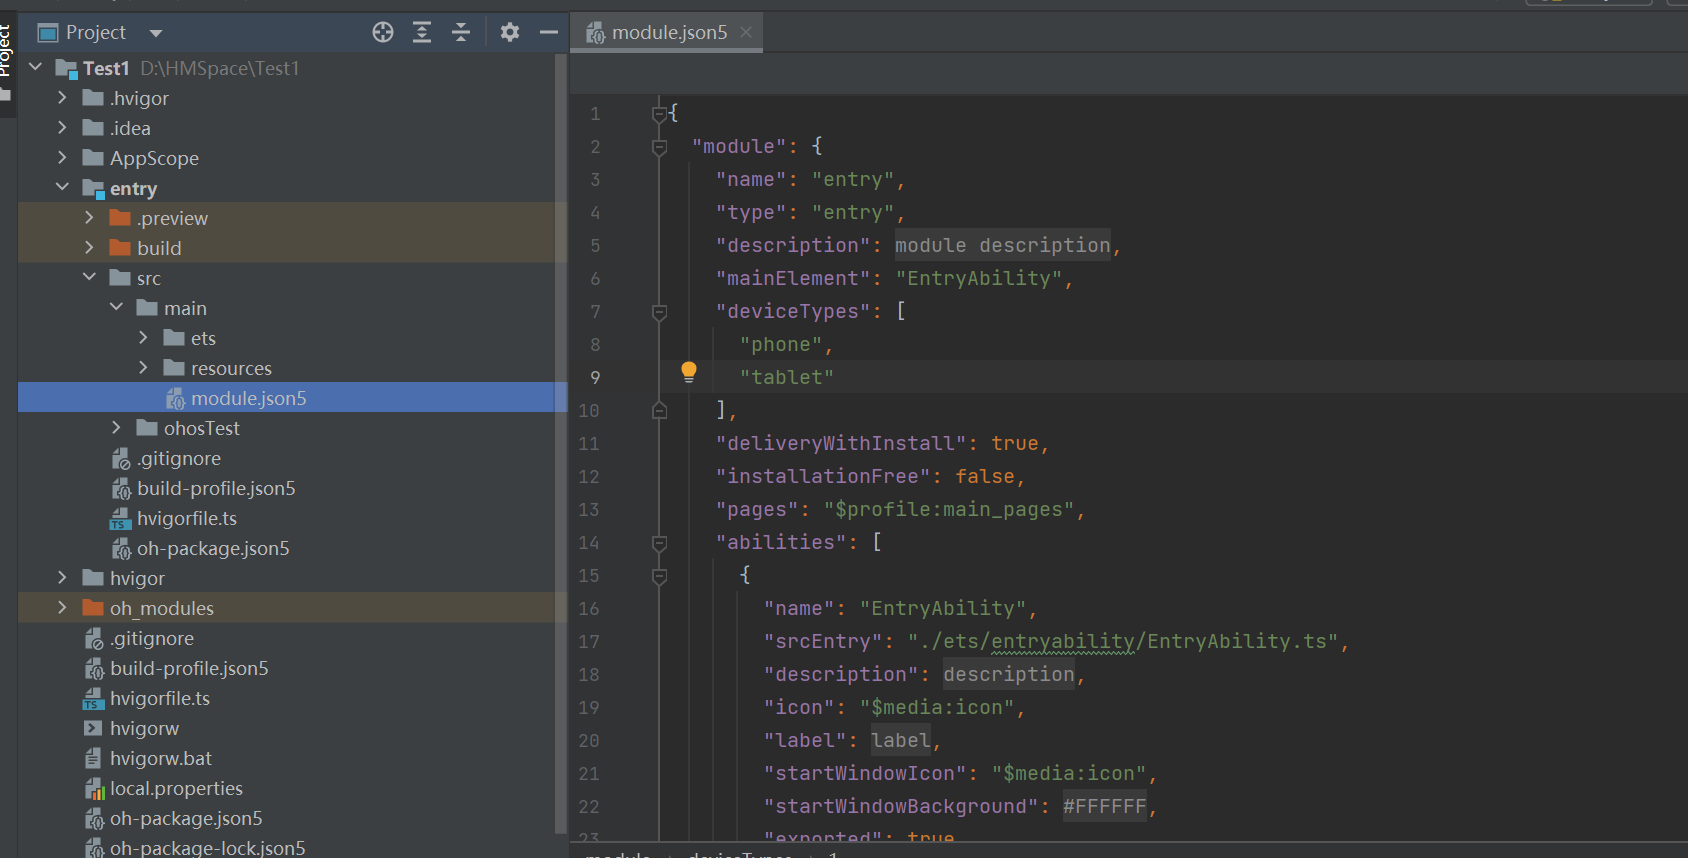Click the #FFFFFF color value on line 22
1688x858 pixels.
(1105, 806)
